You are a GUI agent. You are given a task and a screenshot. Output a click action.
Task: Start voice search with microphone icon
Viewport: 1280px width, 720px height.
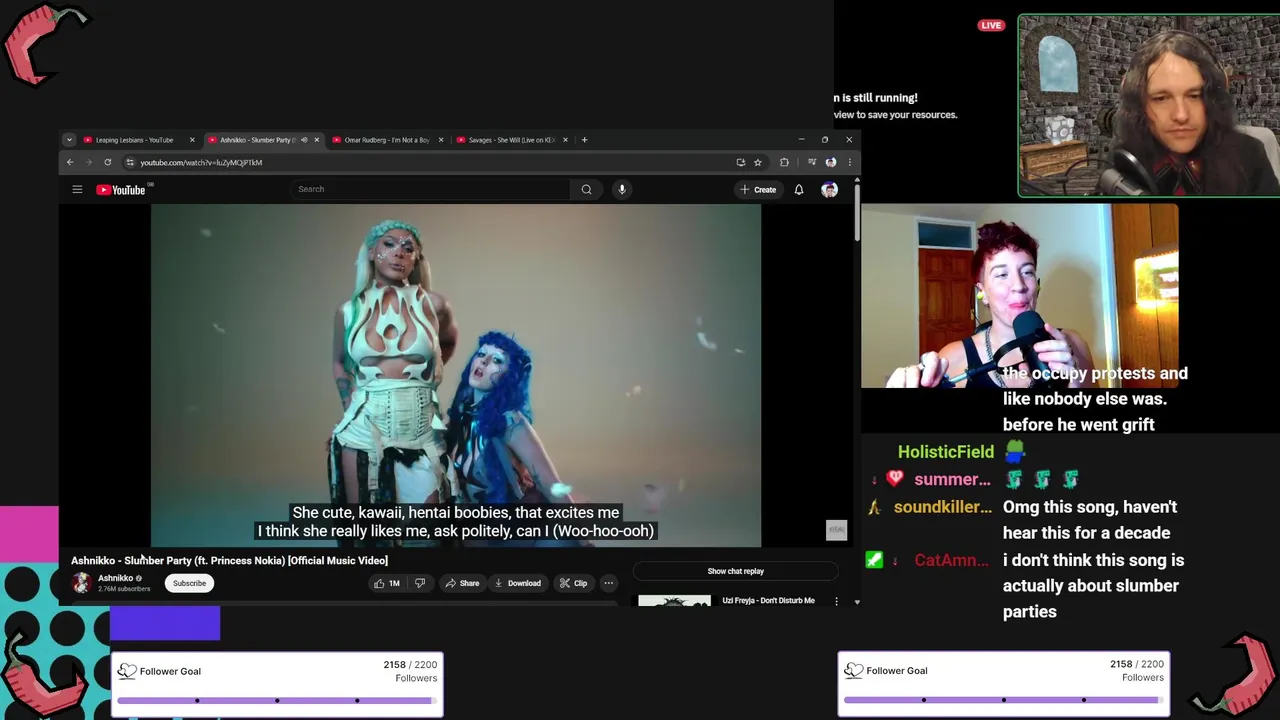pos(621,189)
